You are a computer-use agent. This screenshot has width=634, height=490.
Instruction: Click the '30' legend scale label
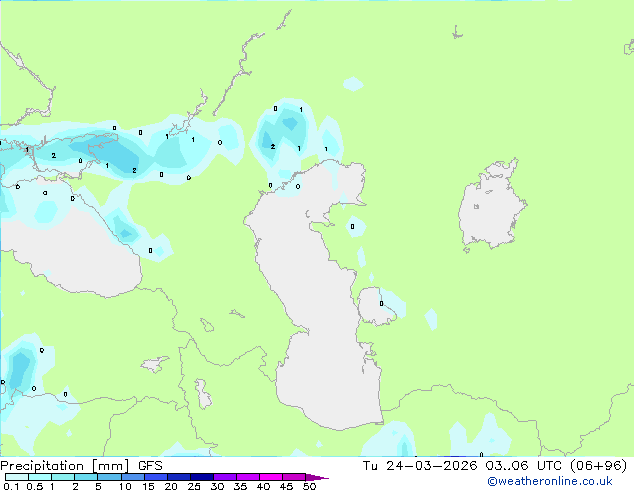(217, 486)
